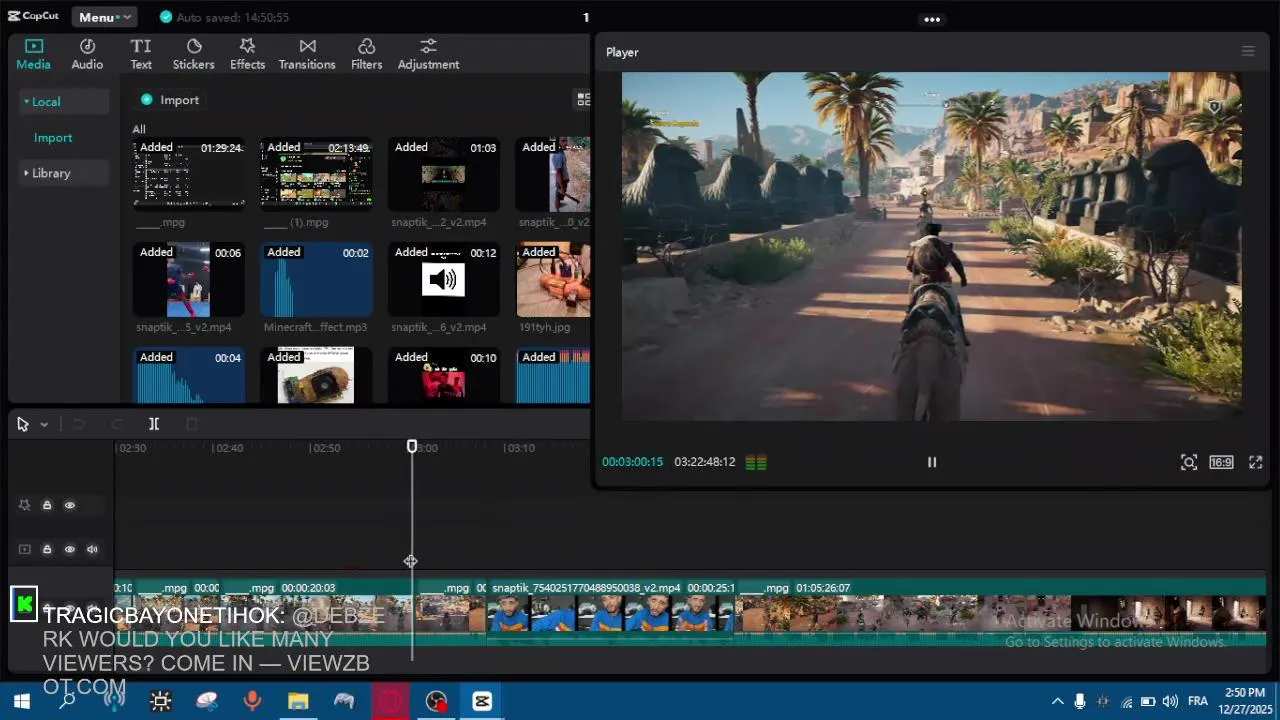
Task: Mute the video overlay track audio
Action: pos(92,549)
